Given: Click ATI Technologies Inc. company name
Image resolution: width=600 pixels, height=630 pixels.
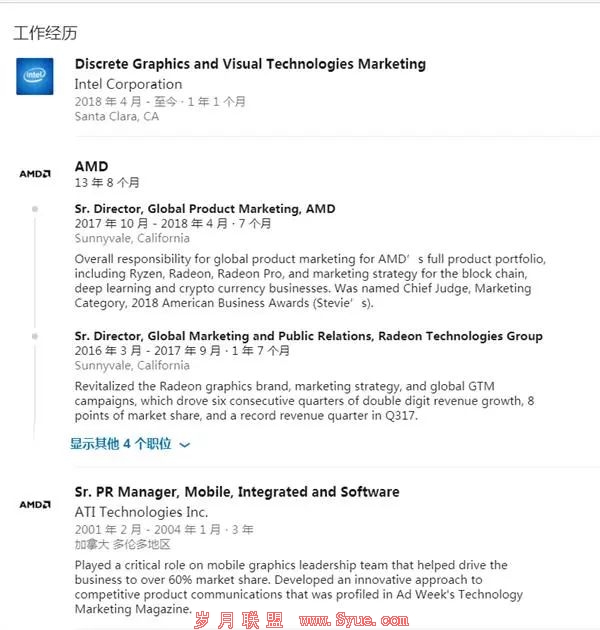Looking at the screenshot, I should pos(141,512).
